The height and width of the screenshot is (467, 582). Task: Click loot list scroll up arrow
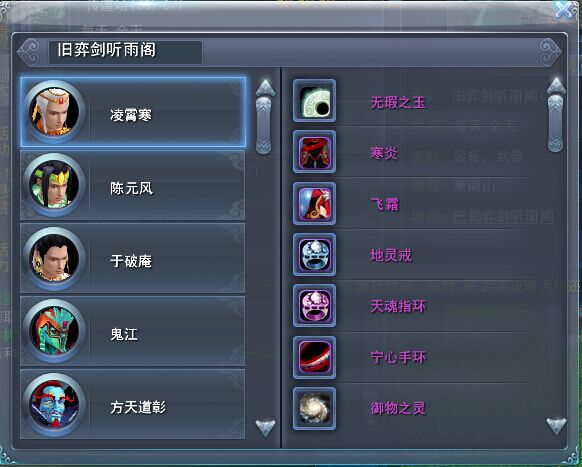(x=556, y=86)
